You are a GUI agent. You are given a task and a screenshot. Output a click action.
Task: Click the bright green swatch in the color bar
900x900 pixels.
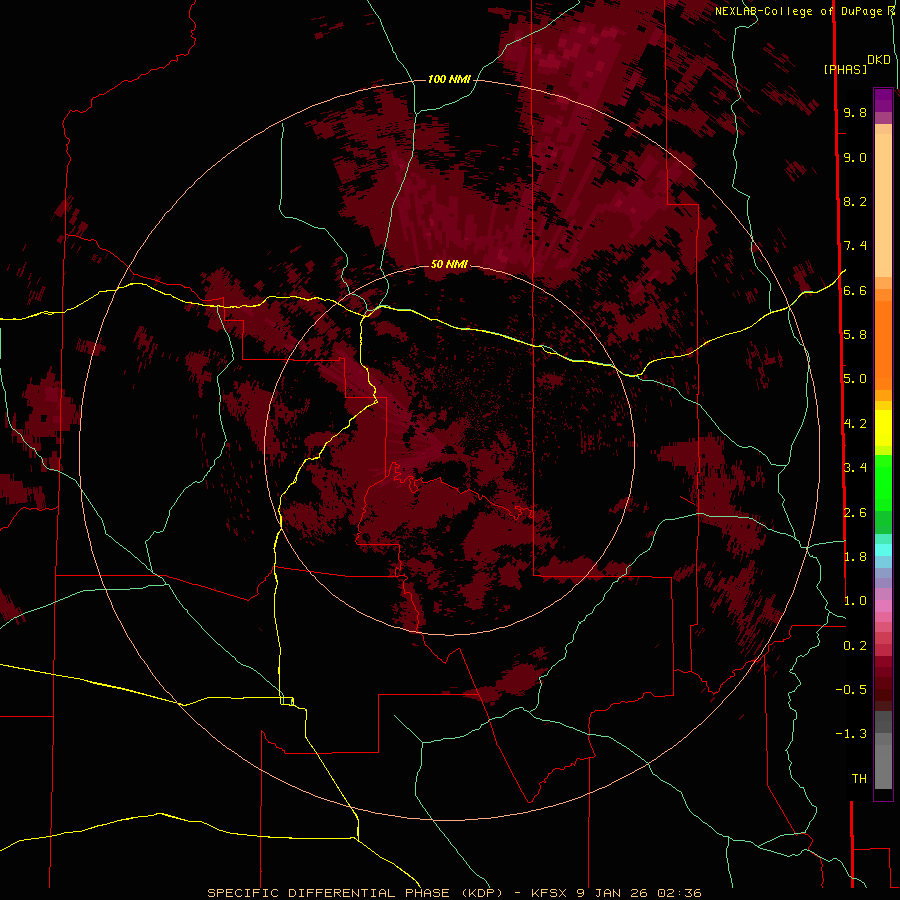click(x=883, y=488)
